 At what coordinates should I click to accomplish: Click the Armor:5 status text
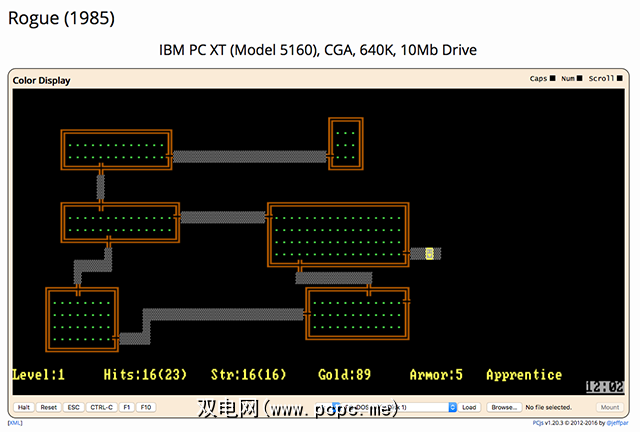(x=436, y=374)
